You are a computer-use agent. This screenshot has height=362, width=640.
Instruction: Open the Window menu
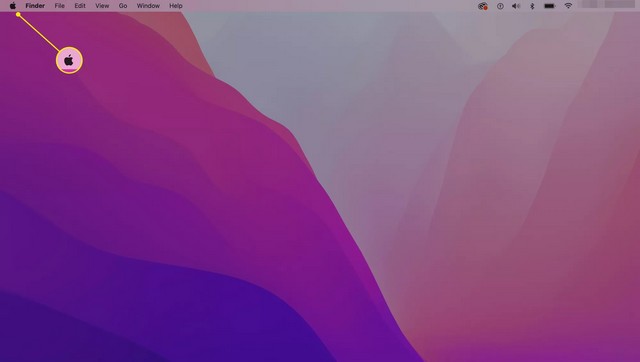tap(148, 6)
